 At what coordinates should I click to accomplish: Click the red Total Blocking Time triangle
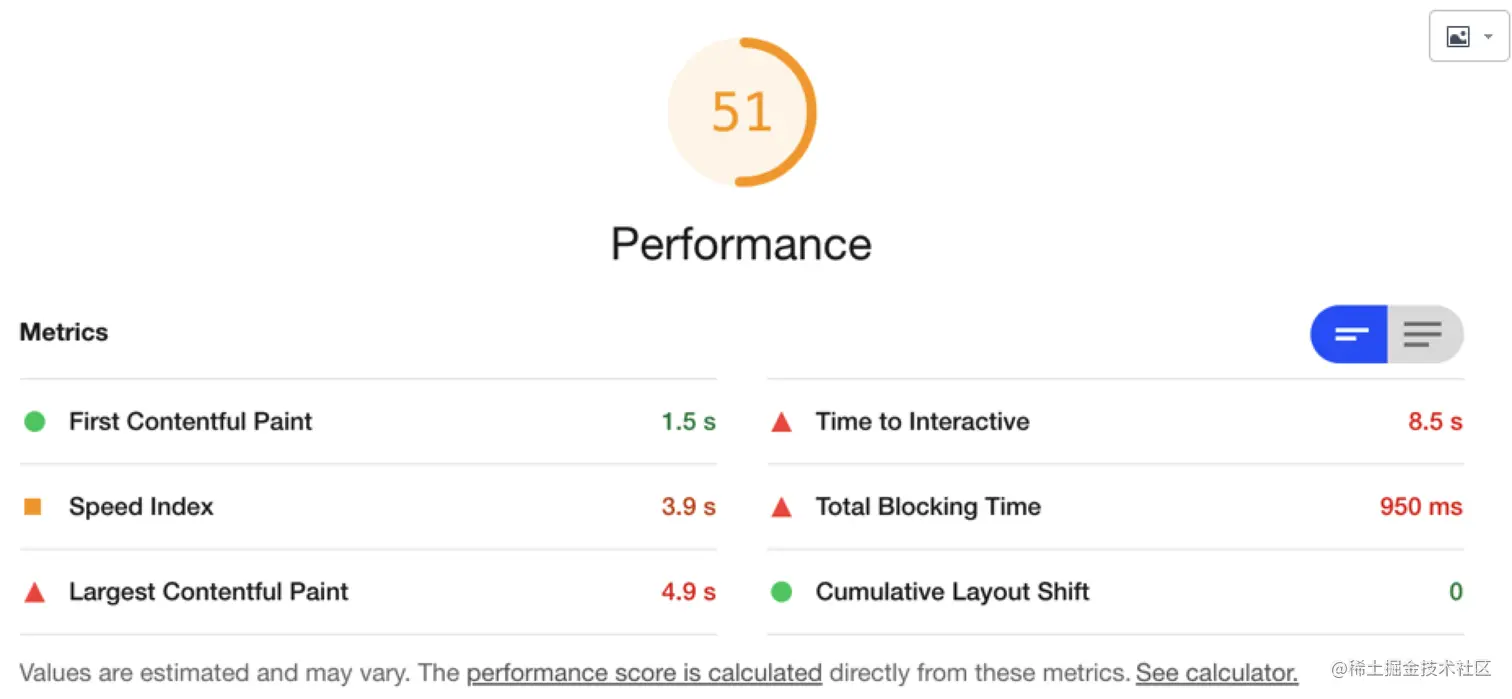(782, 508)
